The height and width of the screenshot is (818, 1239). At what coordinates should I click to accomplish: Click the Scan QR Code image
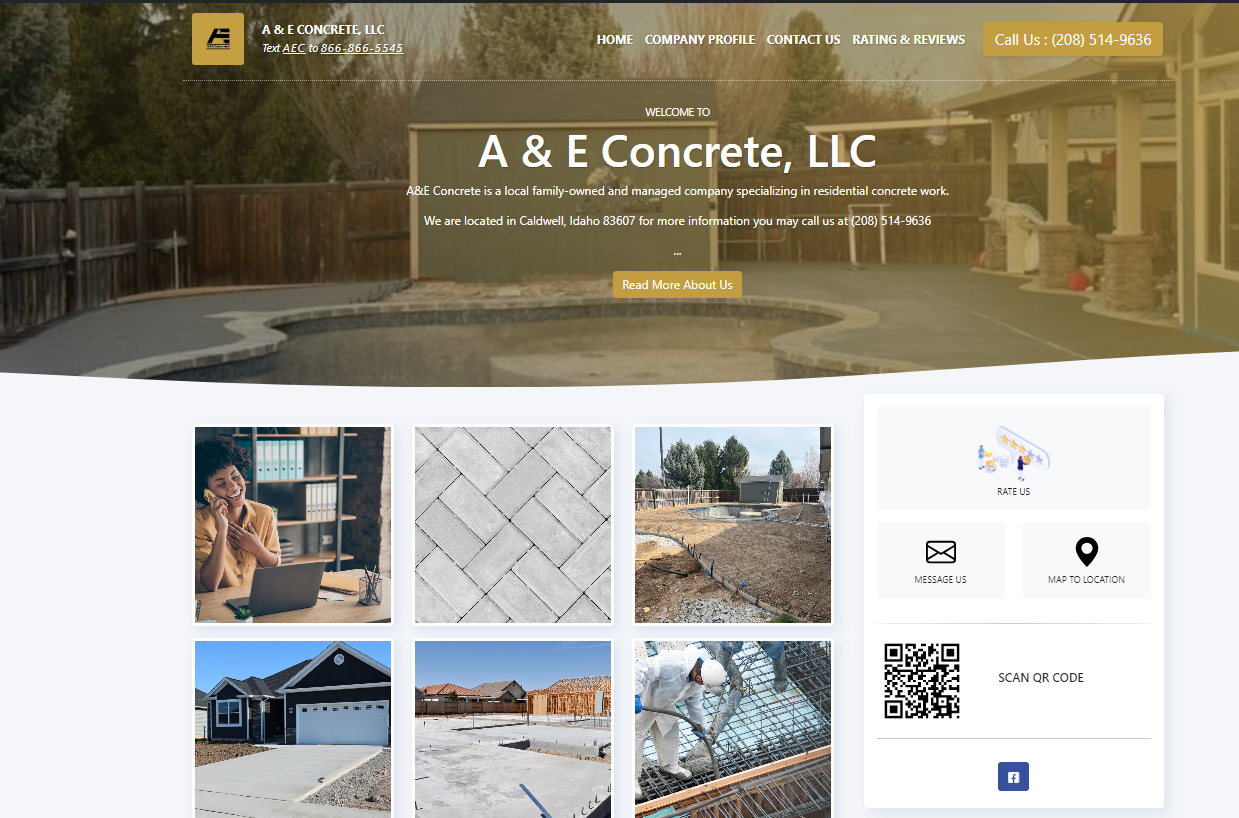point(922,680)
